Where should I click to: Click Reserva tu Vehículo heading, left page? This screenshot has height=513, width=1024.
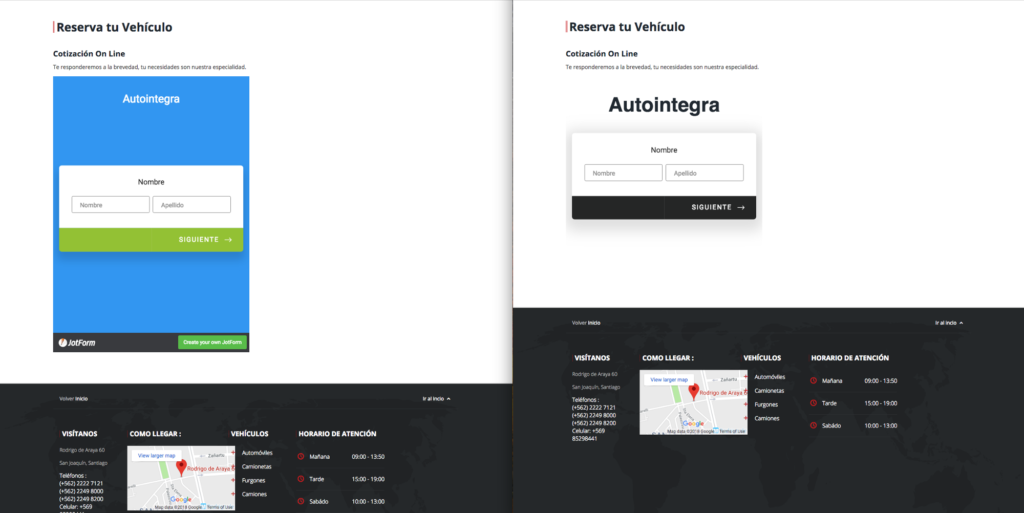point(114,27)
